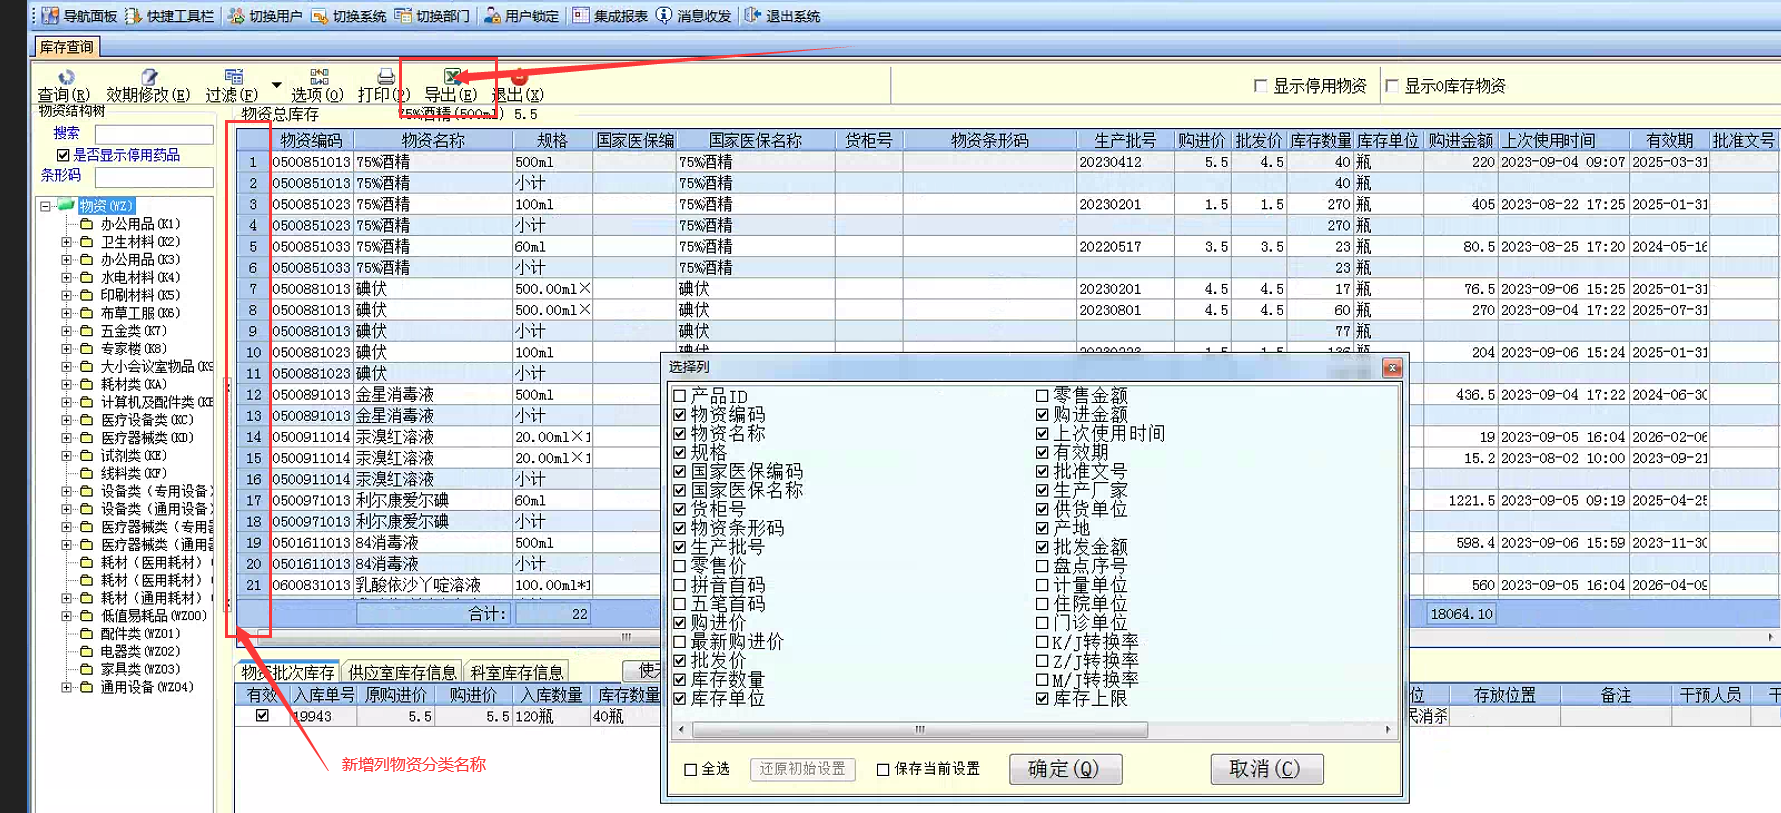
Task: Click the 电器类(WZ02) folder icon
Action: 87,652
